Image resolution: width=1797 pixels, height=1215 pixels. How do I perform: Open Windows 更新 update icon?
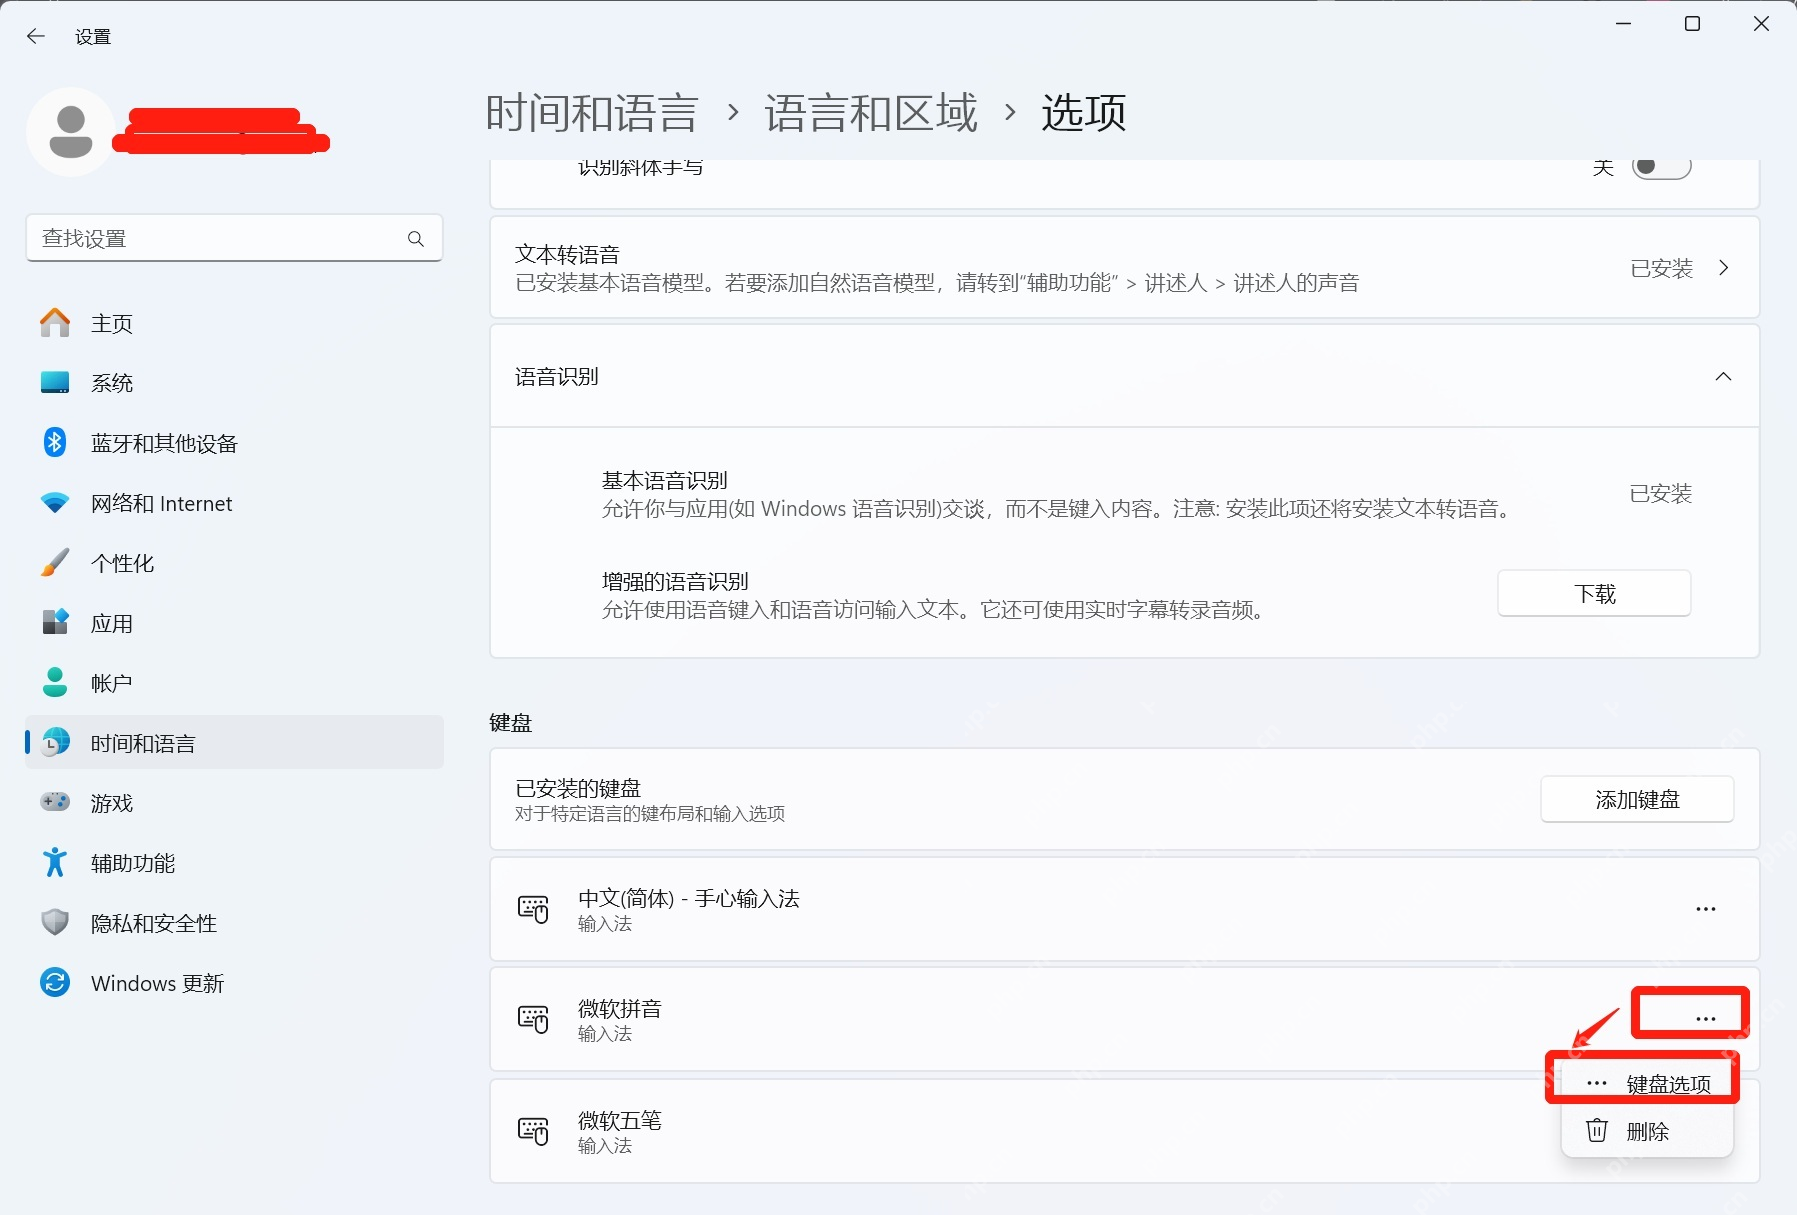[55, 982]
